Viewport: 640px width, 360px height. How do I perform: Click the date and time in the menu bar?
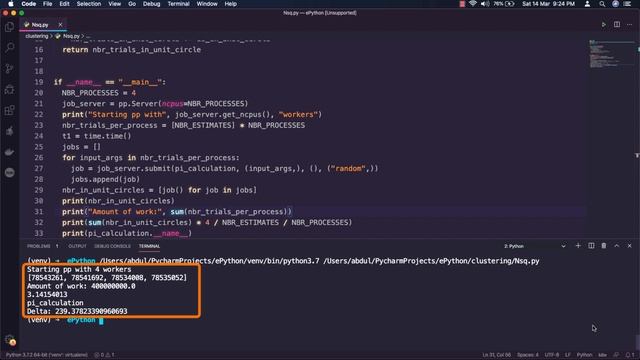tap(548, 4)
